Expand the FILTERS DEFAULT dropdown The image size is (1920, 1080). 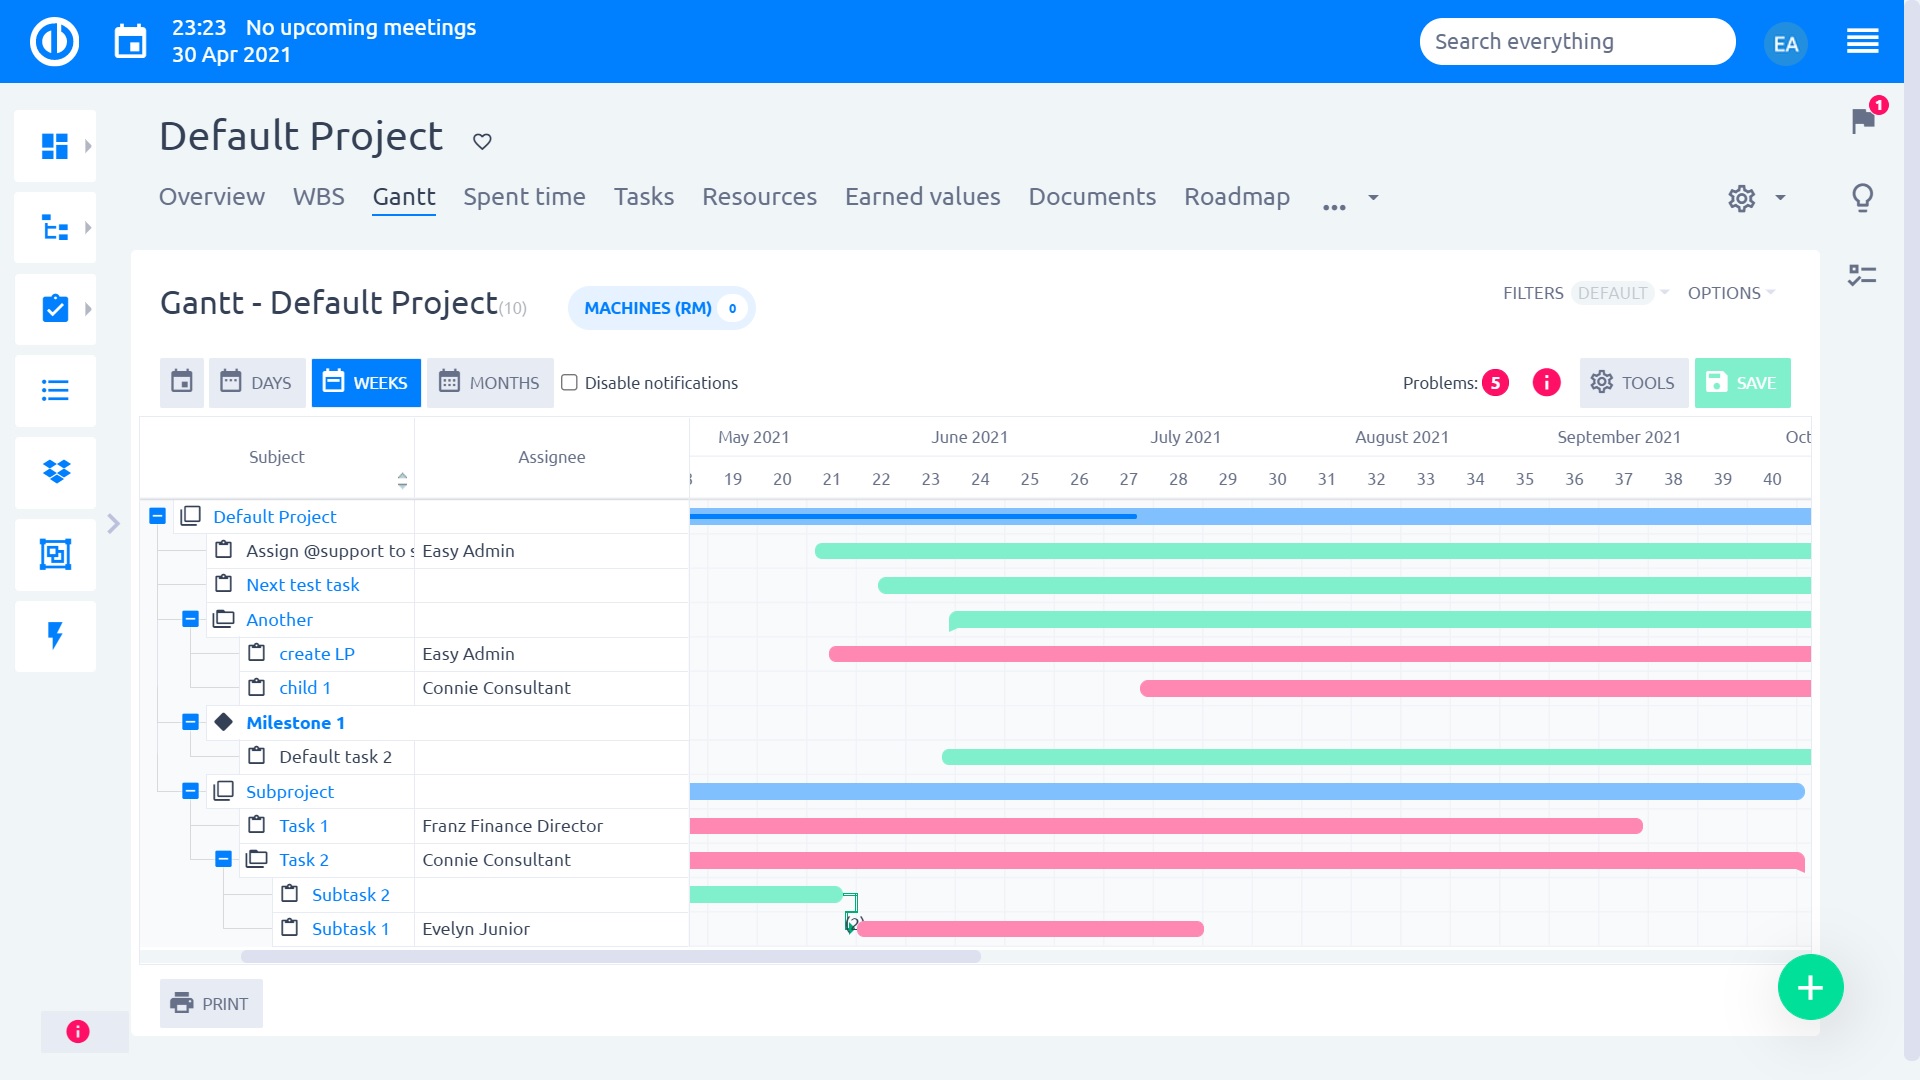coord(1586,293)
